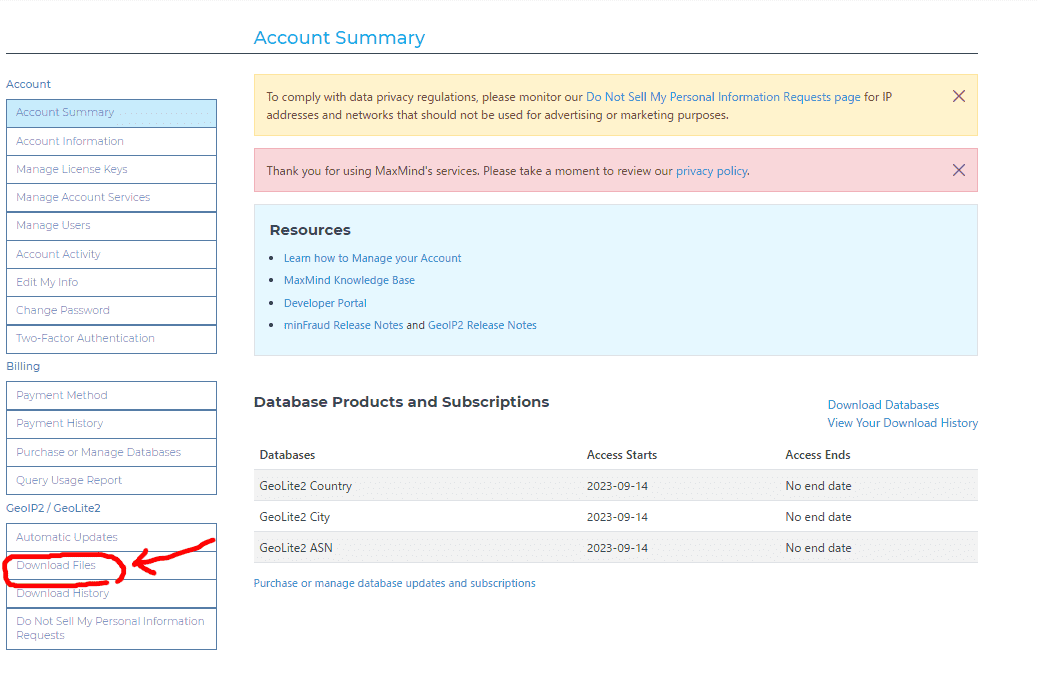The width and height of the screenshot is (1037, 673).
Task: Open Download Files in sidebar
Action: (x=111, y=566)
